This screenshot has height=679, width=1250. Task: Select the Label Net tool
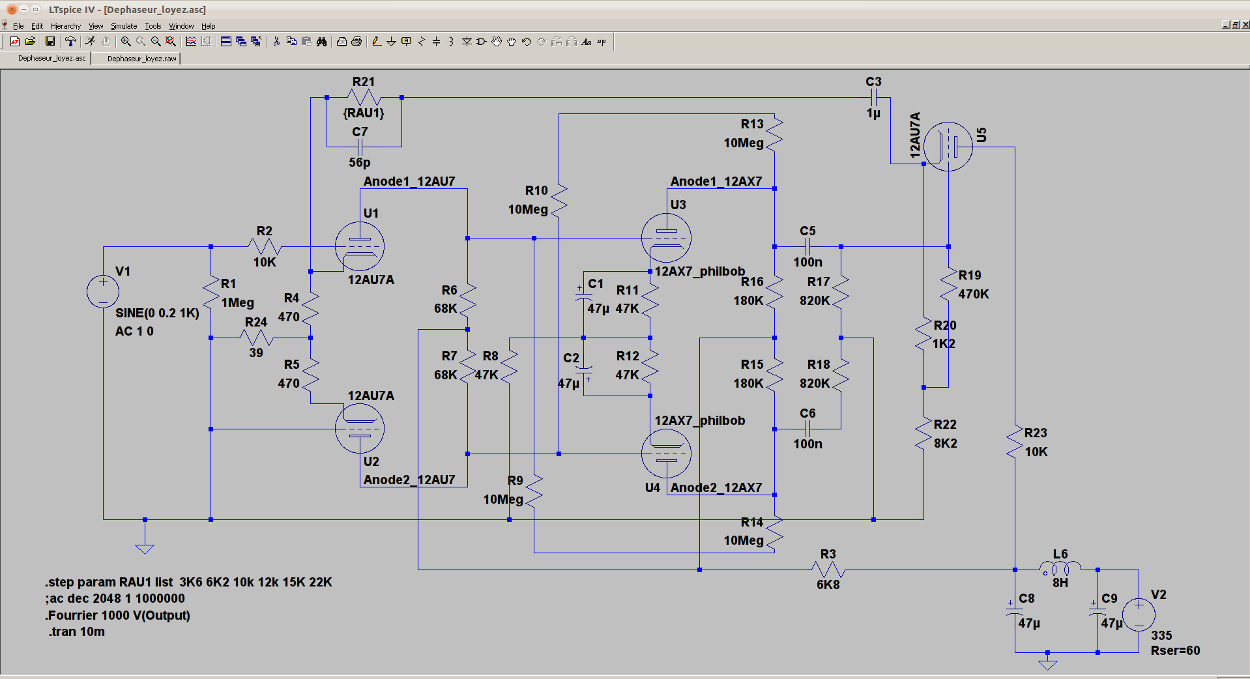(x=406, y=41)
